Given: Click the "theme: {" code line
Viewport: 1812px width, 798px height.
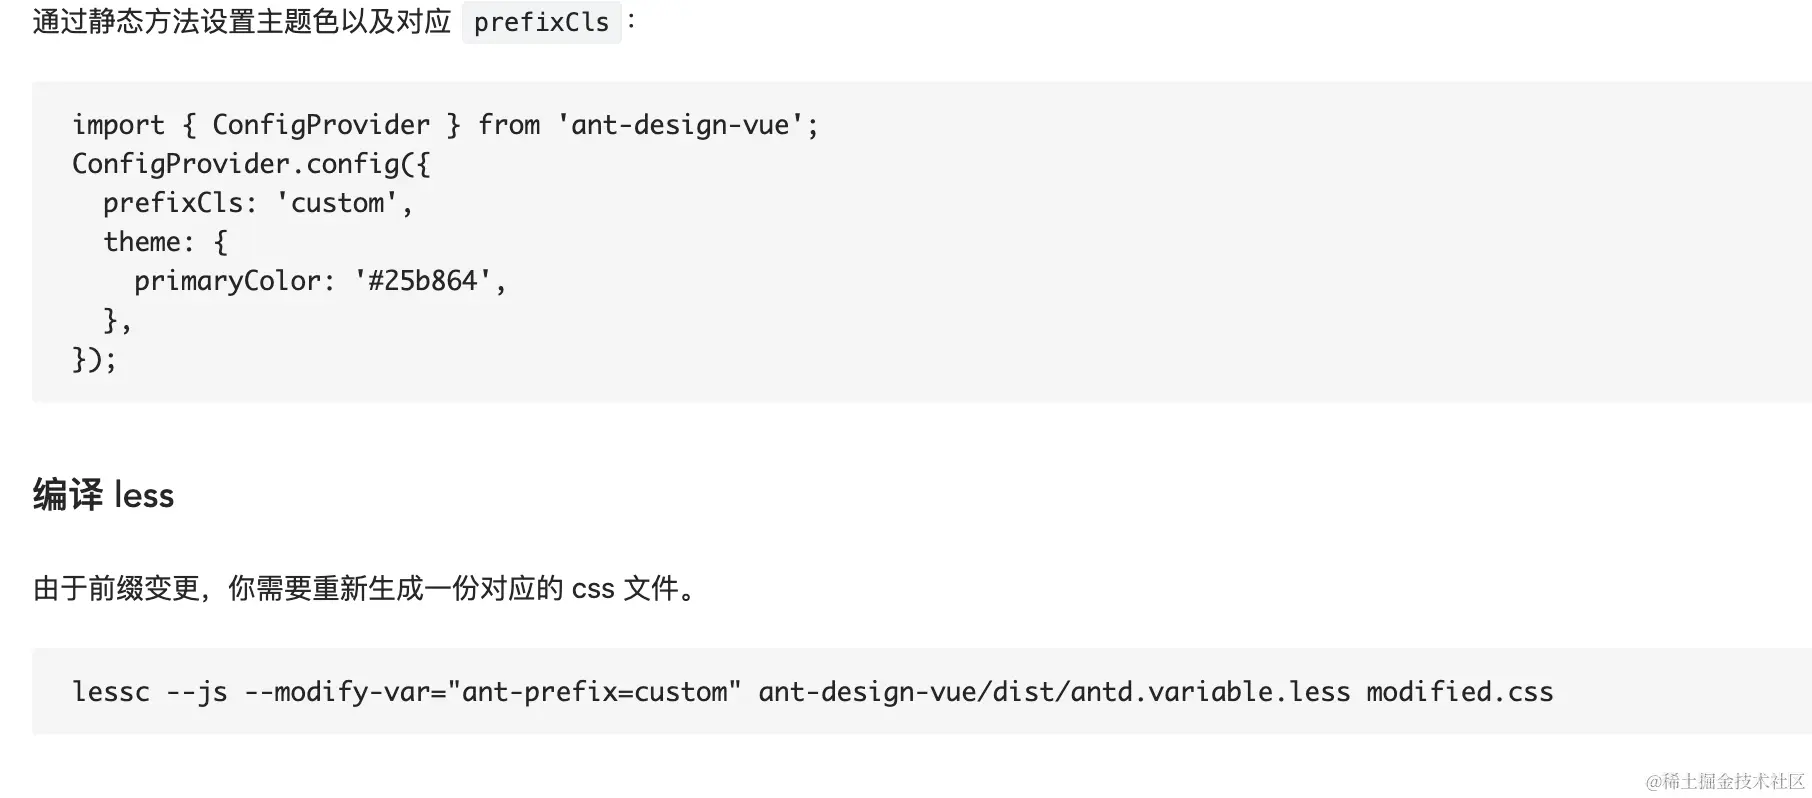Looking at the screenshot, I should coord(165,242).
